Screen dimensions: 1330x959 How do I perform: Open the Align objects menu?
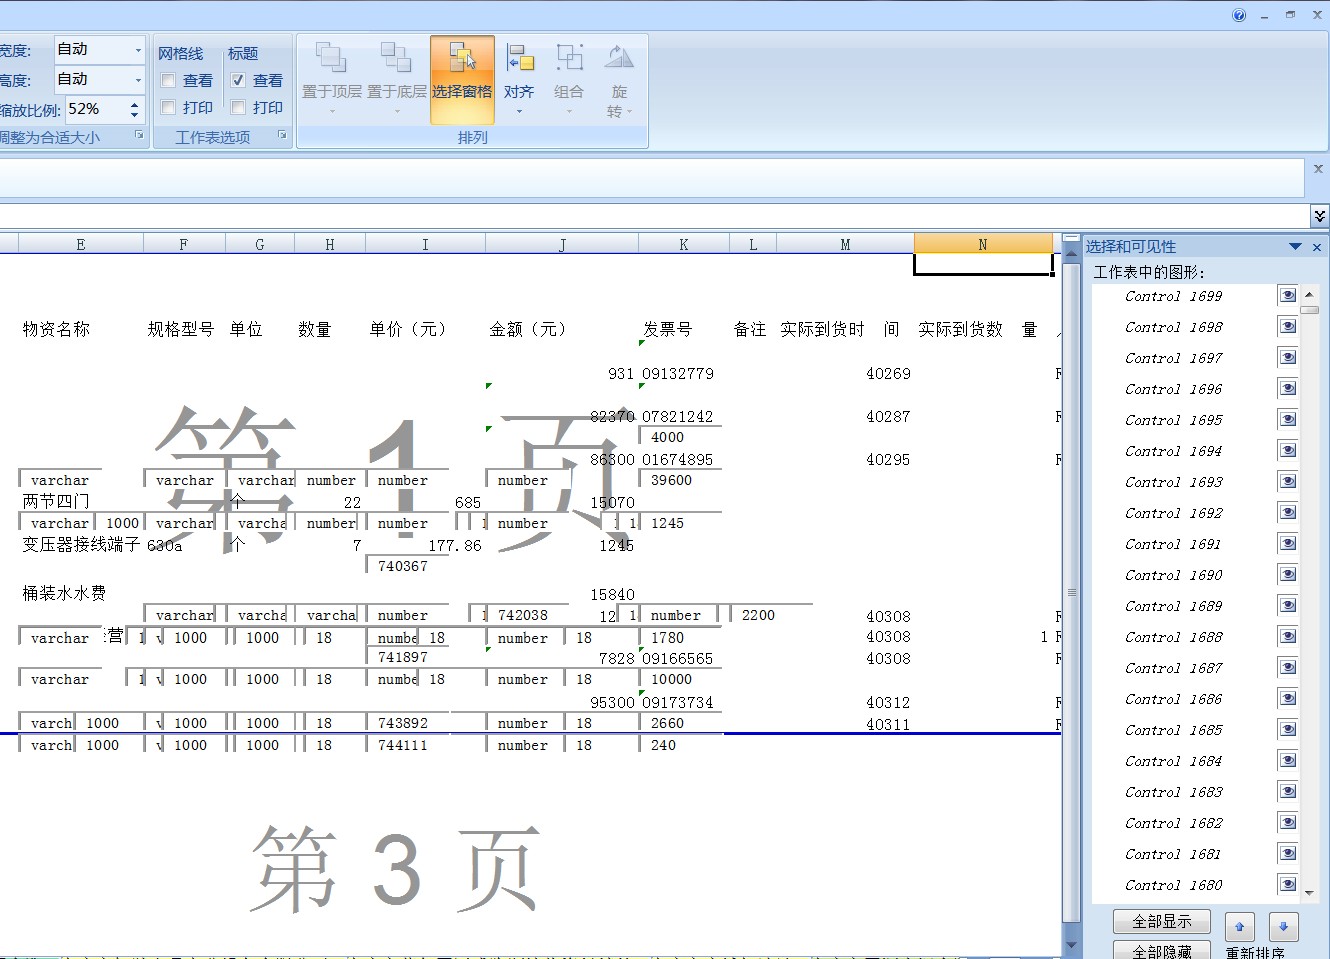pos(519,80)
